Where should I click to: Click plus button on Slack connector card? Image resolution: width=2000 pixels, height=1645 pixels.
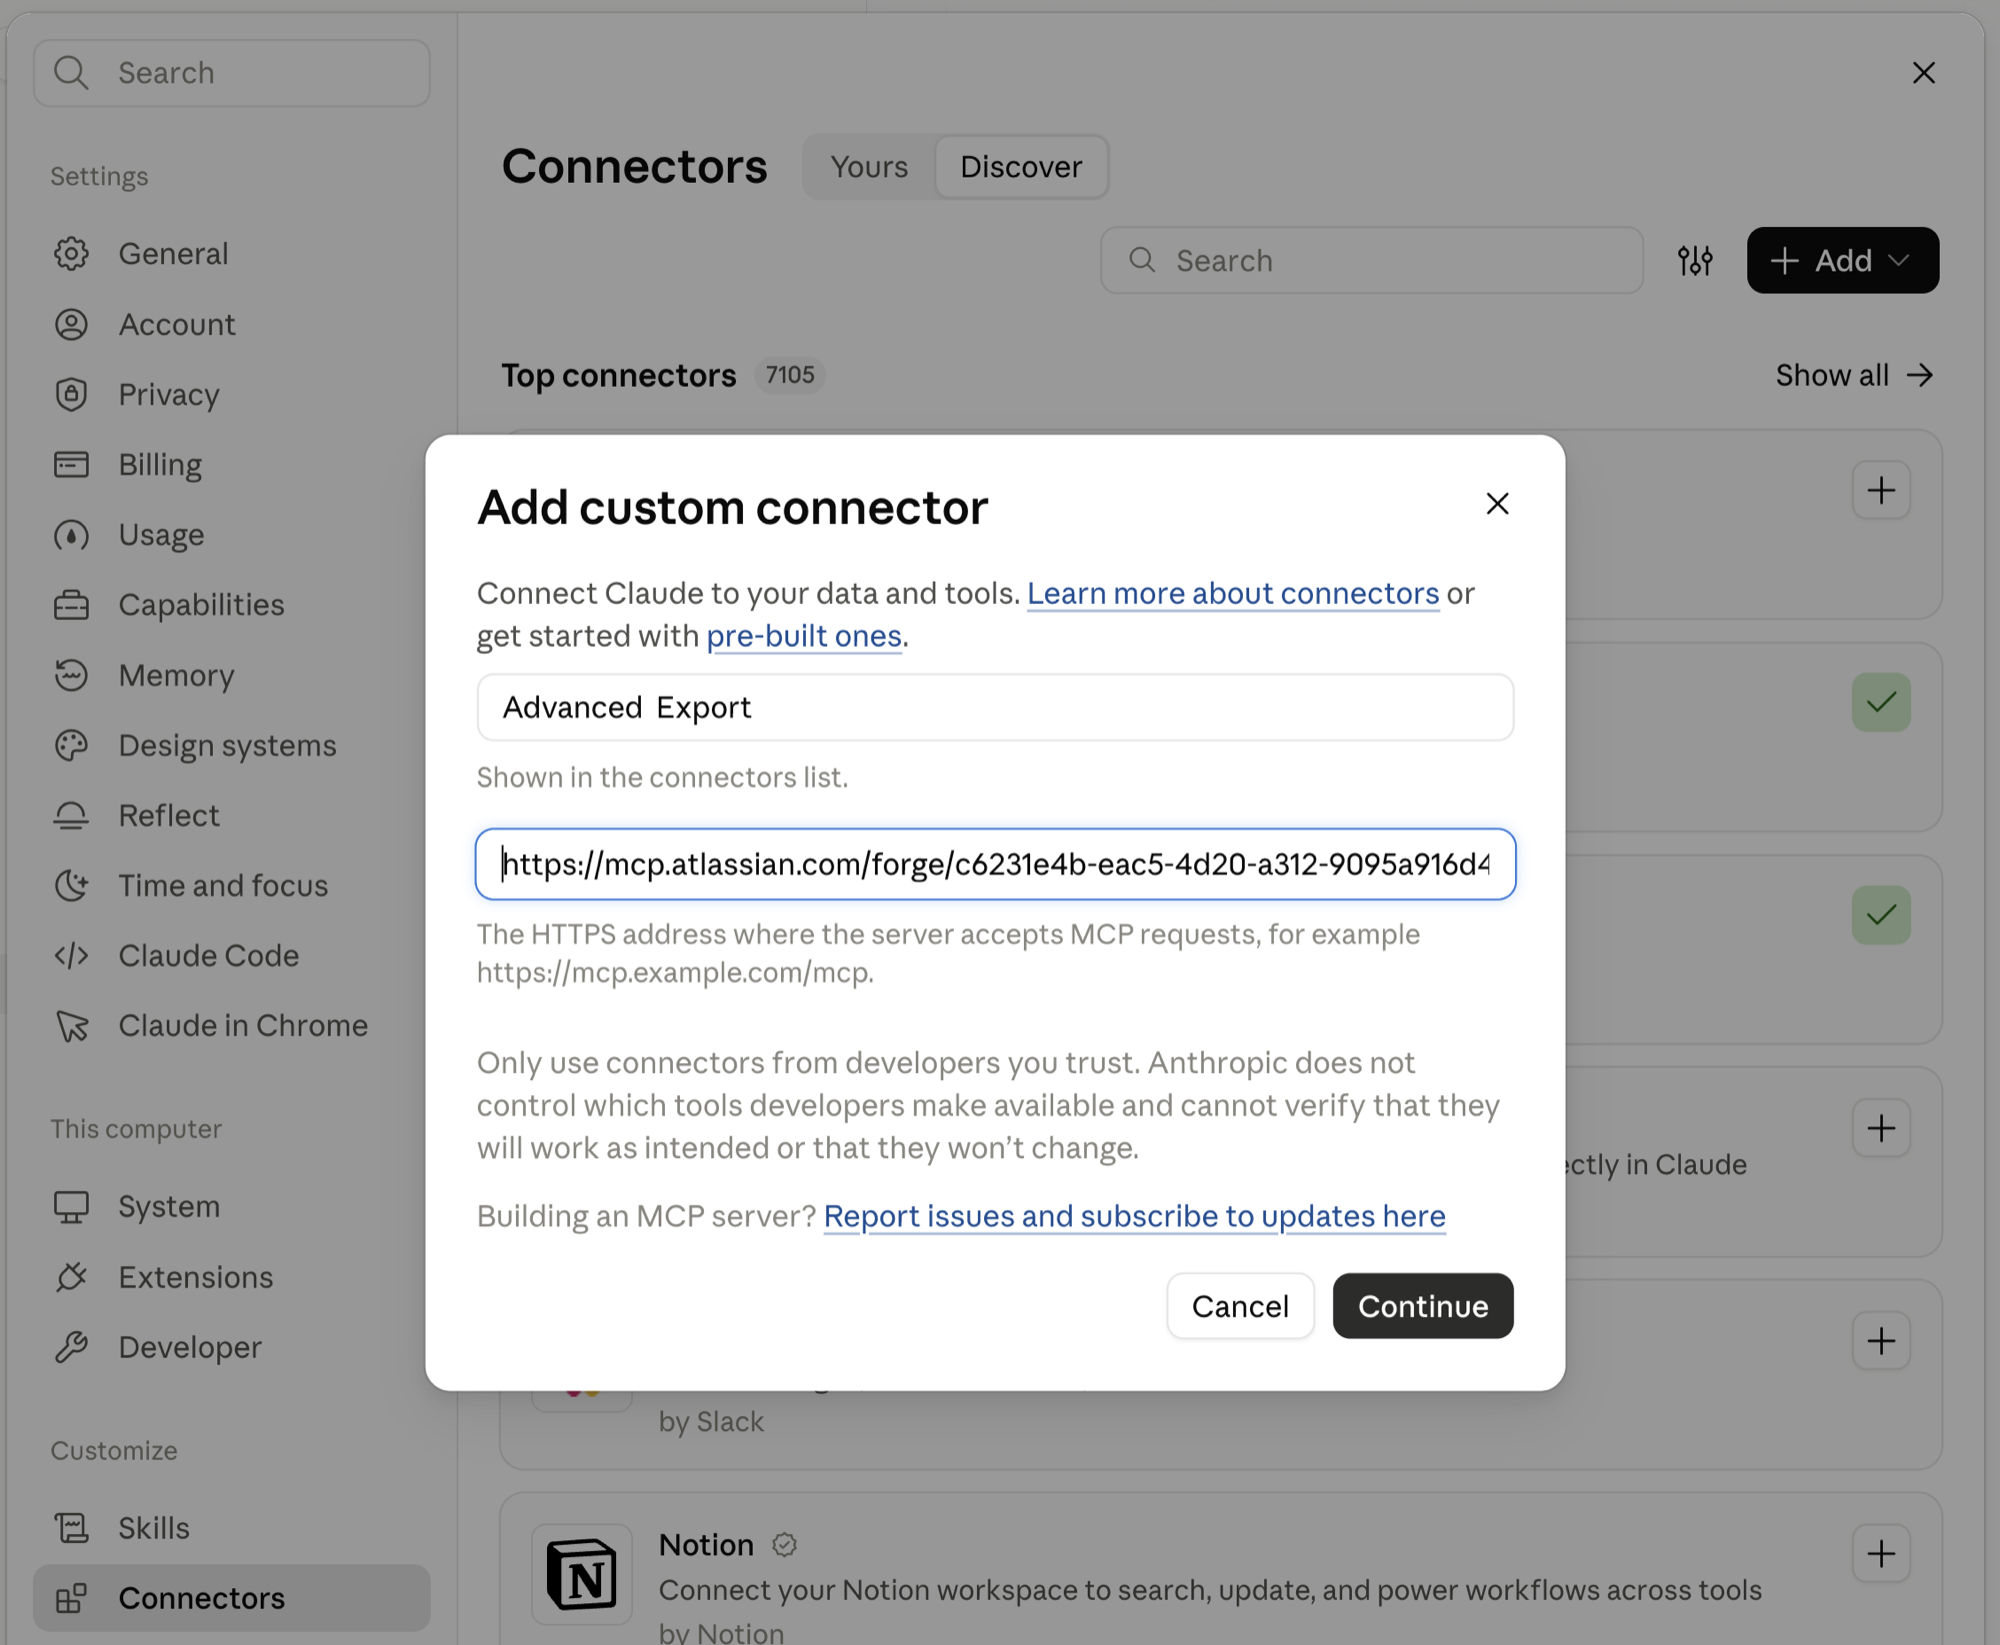[1881, 1341]
